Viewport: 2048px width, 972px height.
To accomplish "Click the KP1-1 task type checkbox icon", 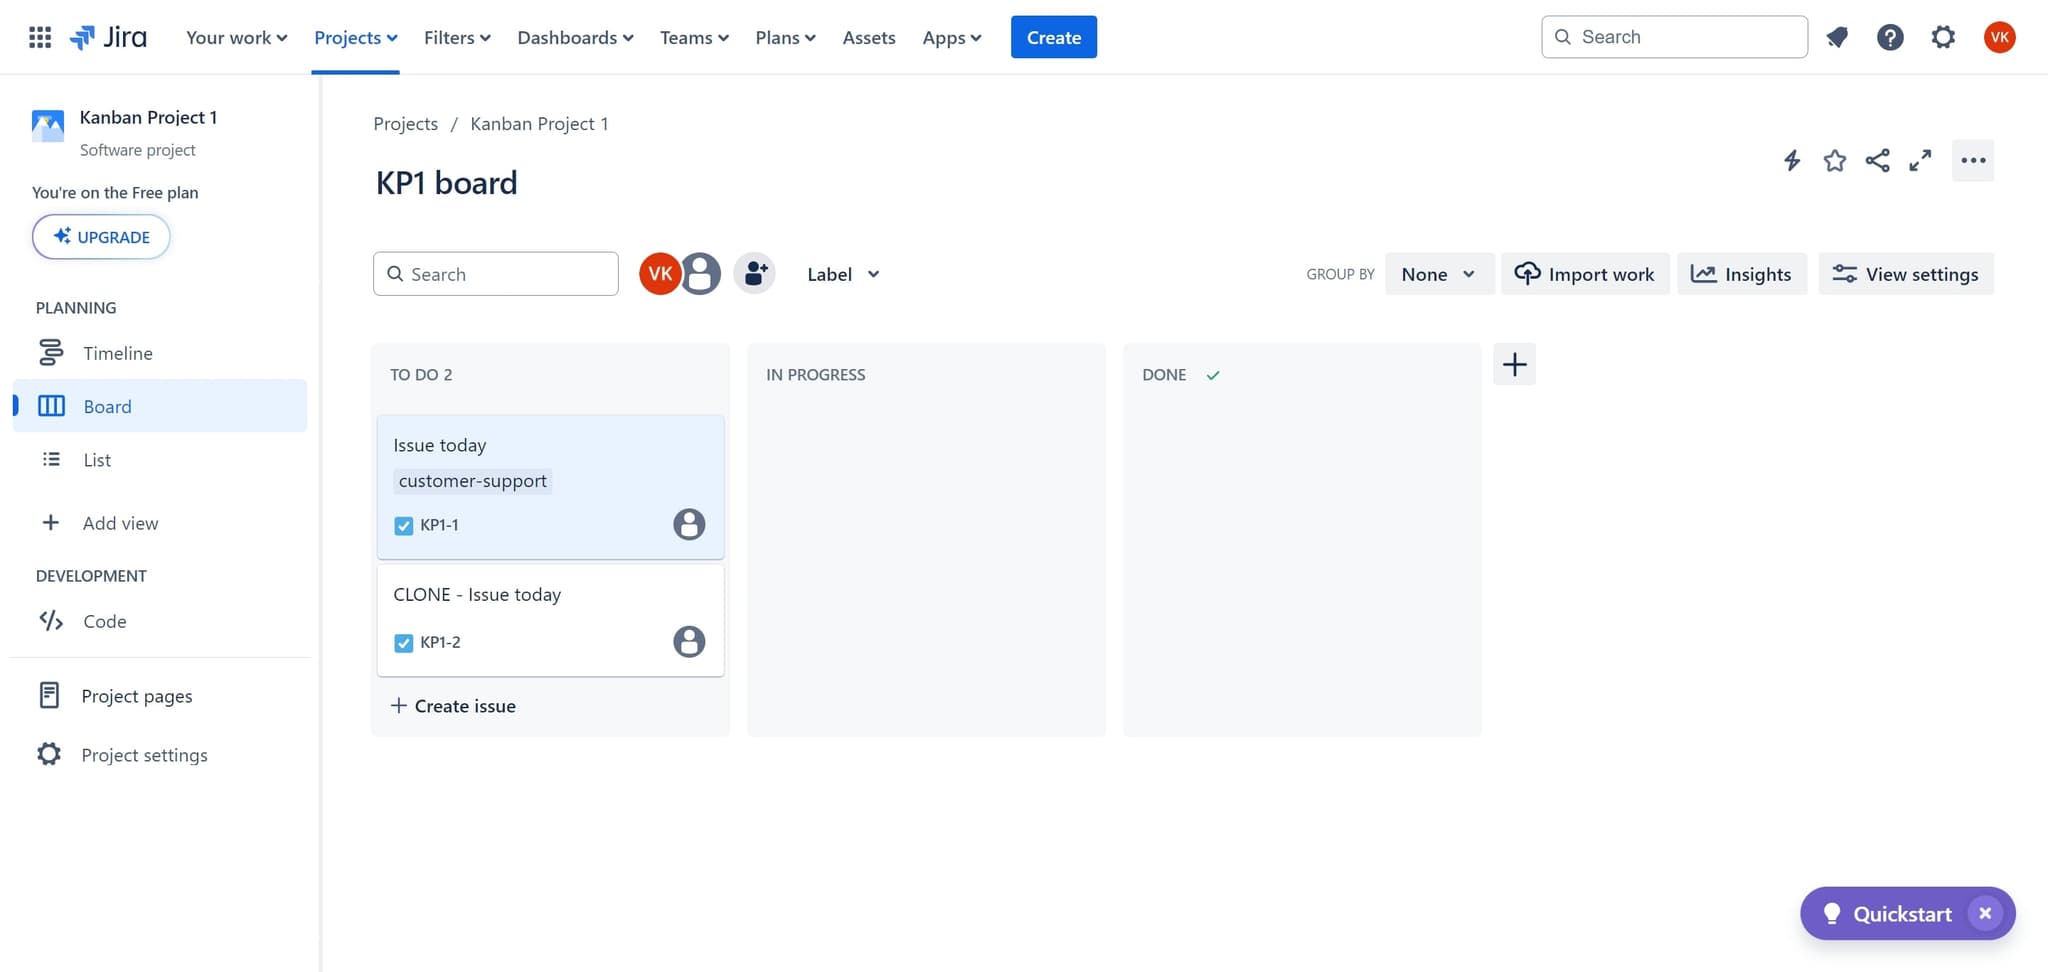I will coord(404,525).
